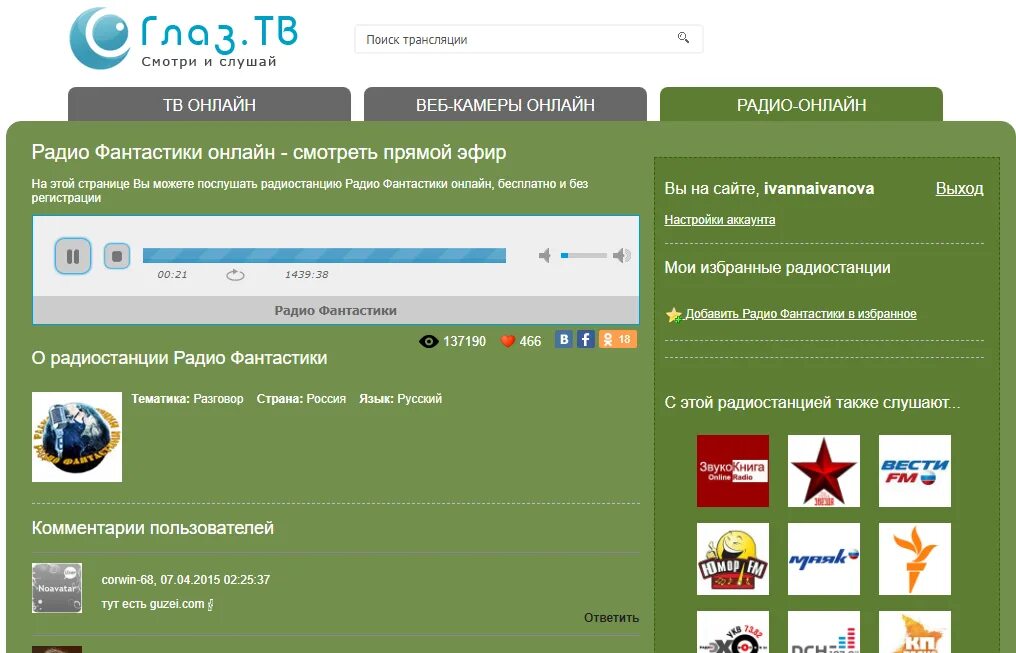The height and width of the screenshot is (653, 1016).
Task: Click the Тематика: Разговор label
Action: [187, 398]
